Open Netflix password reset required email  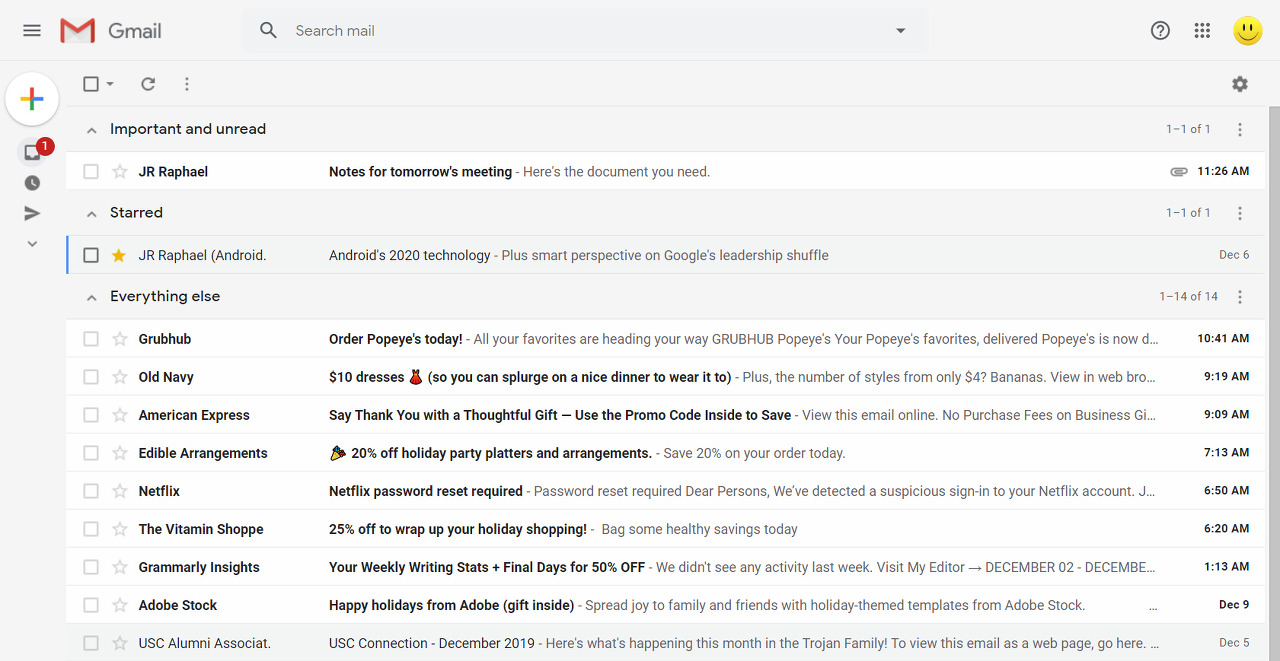click(x=665, y=491)
